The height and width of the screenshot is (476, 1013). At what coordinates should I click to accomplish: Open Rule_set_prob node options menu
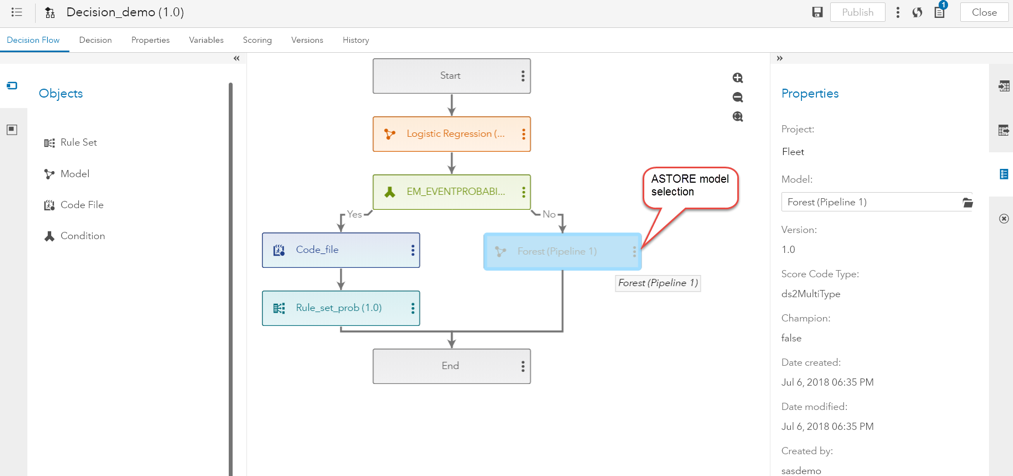pos(413,308)
